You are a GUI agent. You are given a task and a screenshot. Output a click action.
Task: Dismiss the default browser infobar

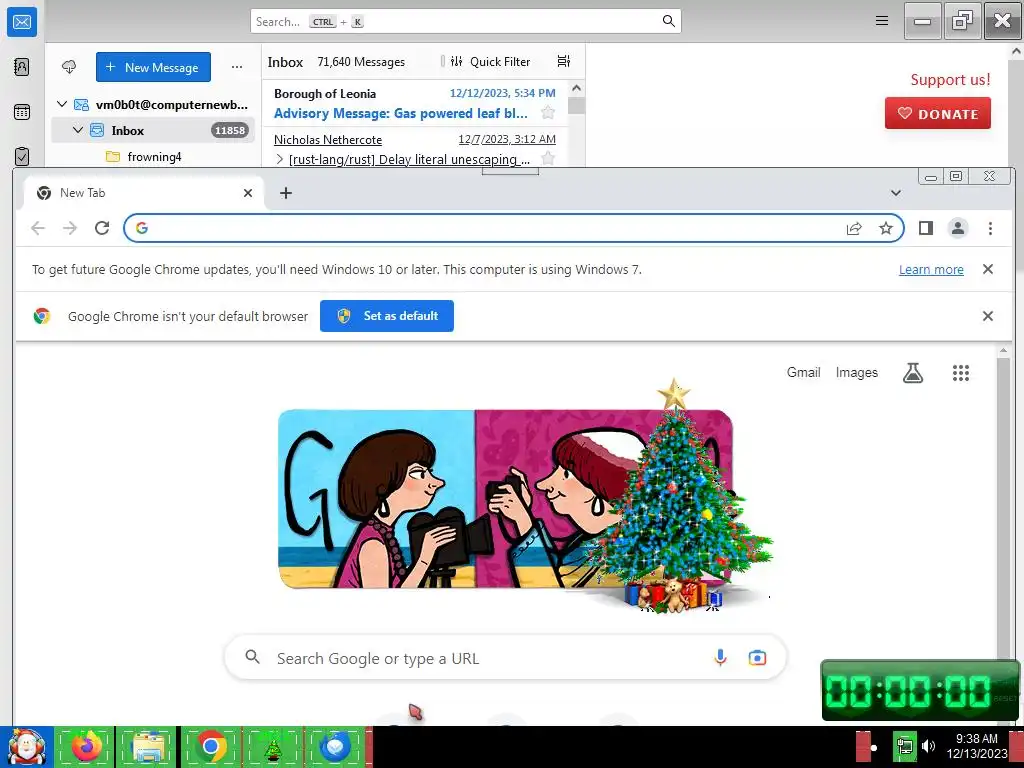[987, 316]
